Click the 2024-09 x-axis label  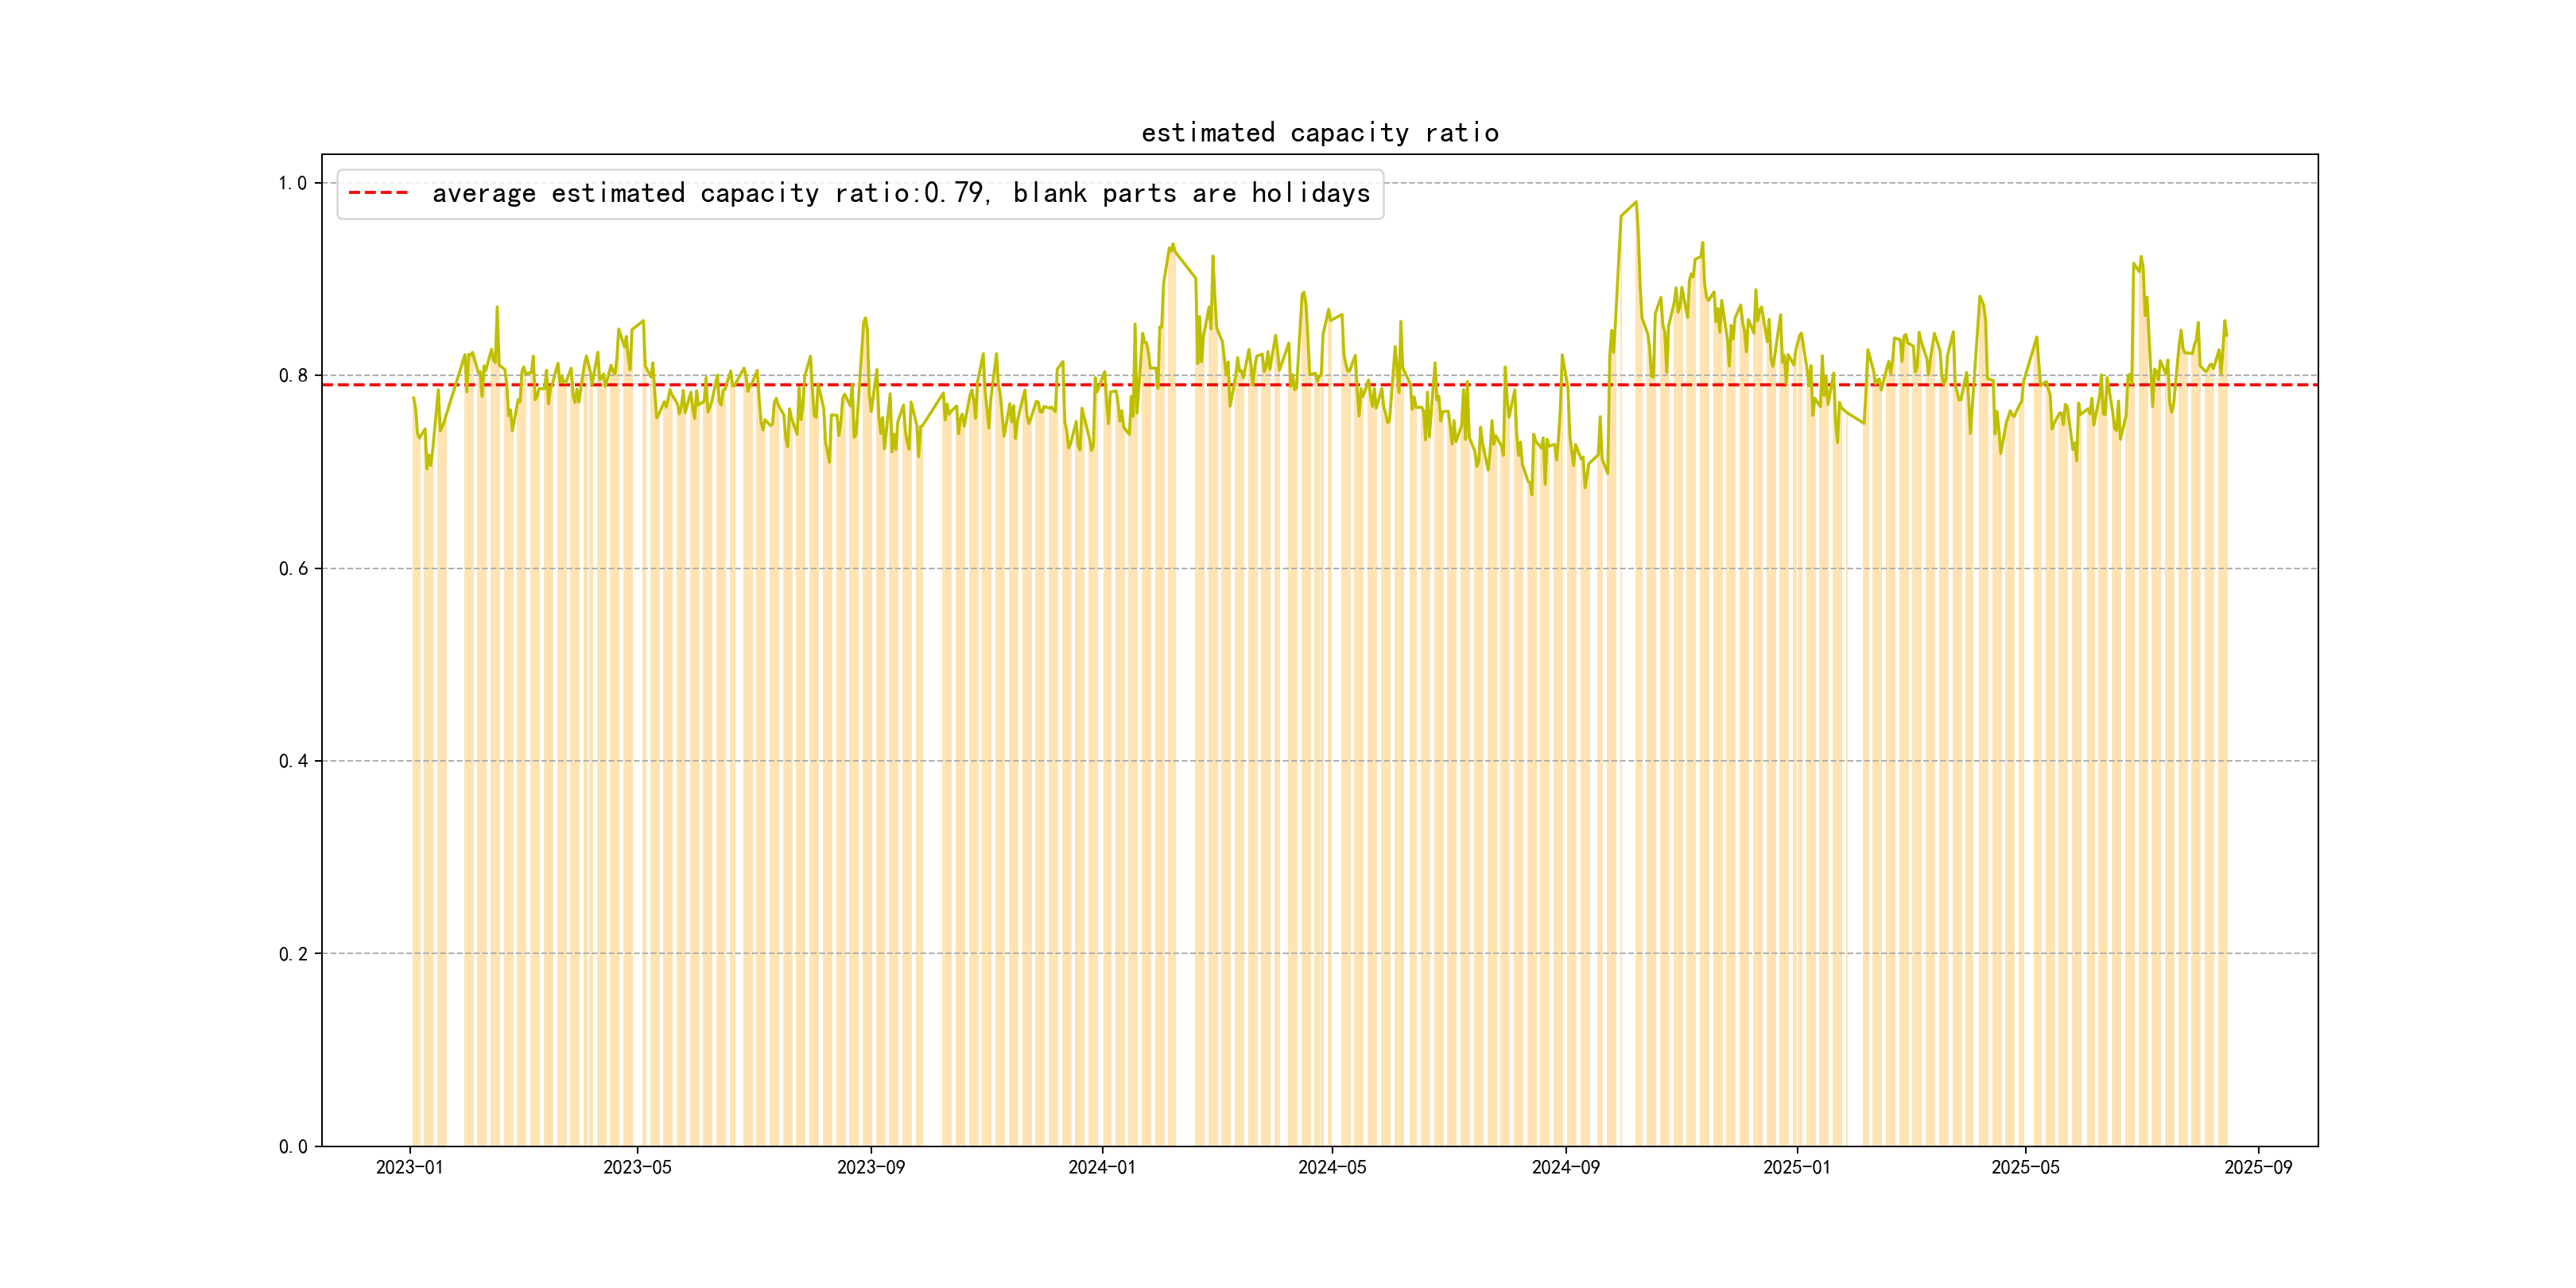pyautogui.click(x=1565, y=1167)
